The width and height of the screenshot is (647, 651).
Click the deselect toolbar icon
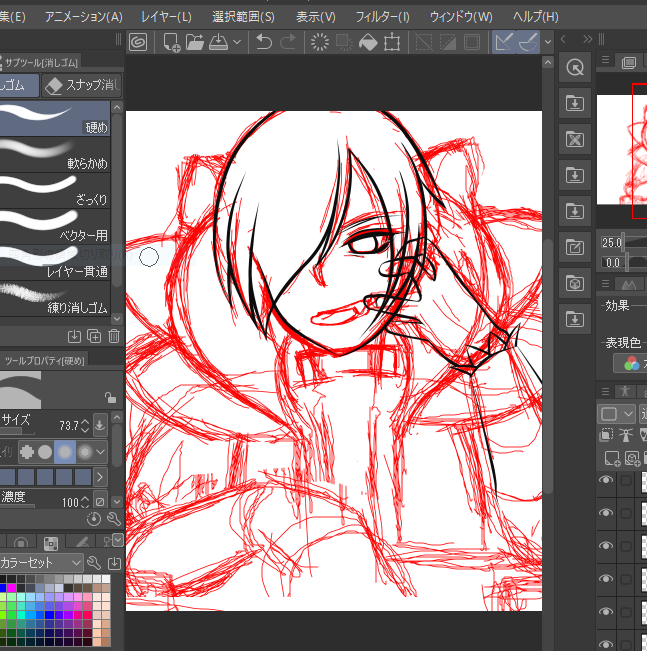click(x=424, y=42)
